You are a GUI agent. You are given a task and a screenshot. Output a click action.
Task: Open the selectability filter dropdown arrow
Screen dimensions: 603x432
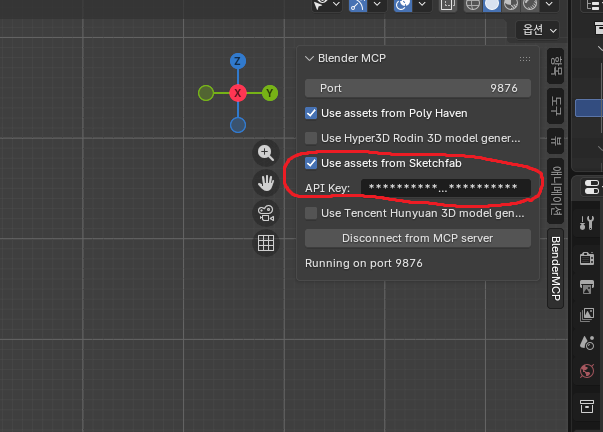click(x=336, y=4)
